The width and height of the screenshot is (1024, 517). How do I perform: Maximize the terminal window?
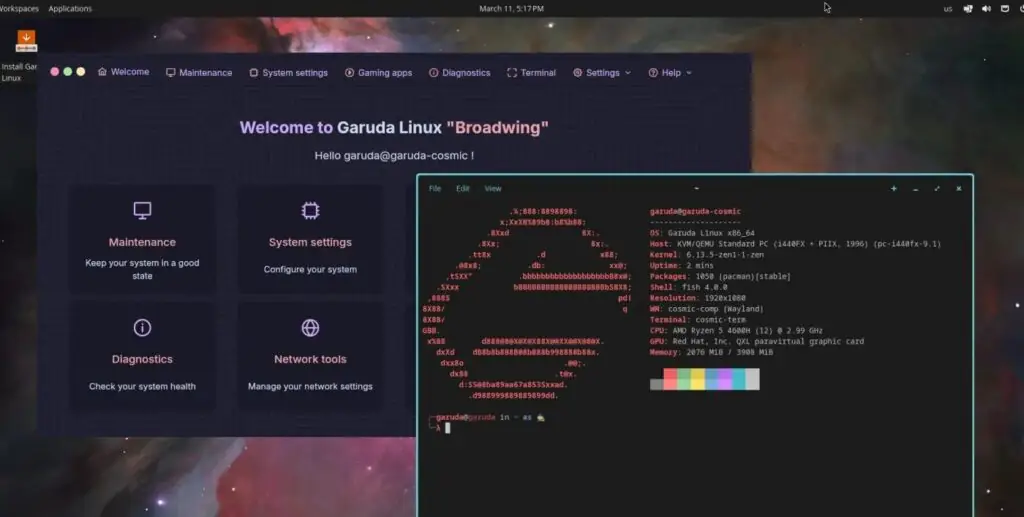(937, 189)
